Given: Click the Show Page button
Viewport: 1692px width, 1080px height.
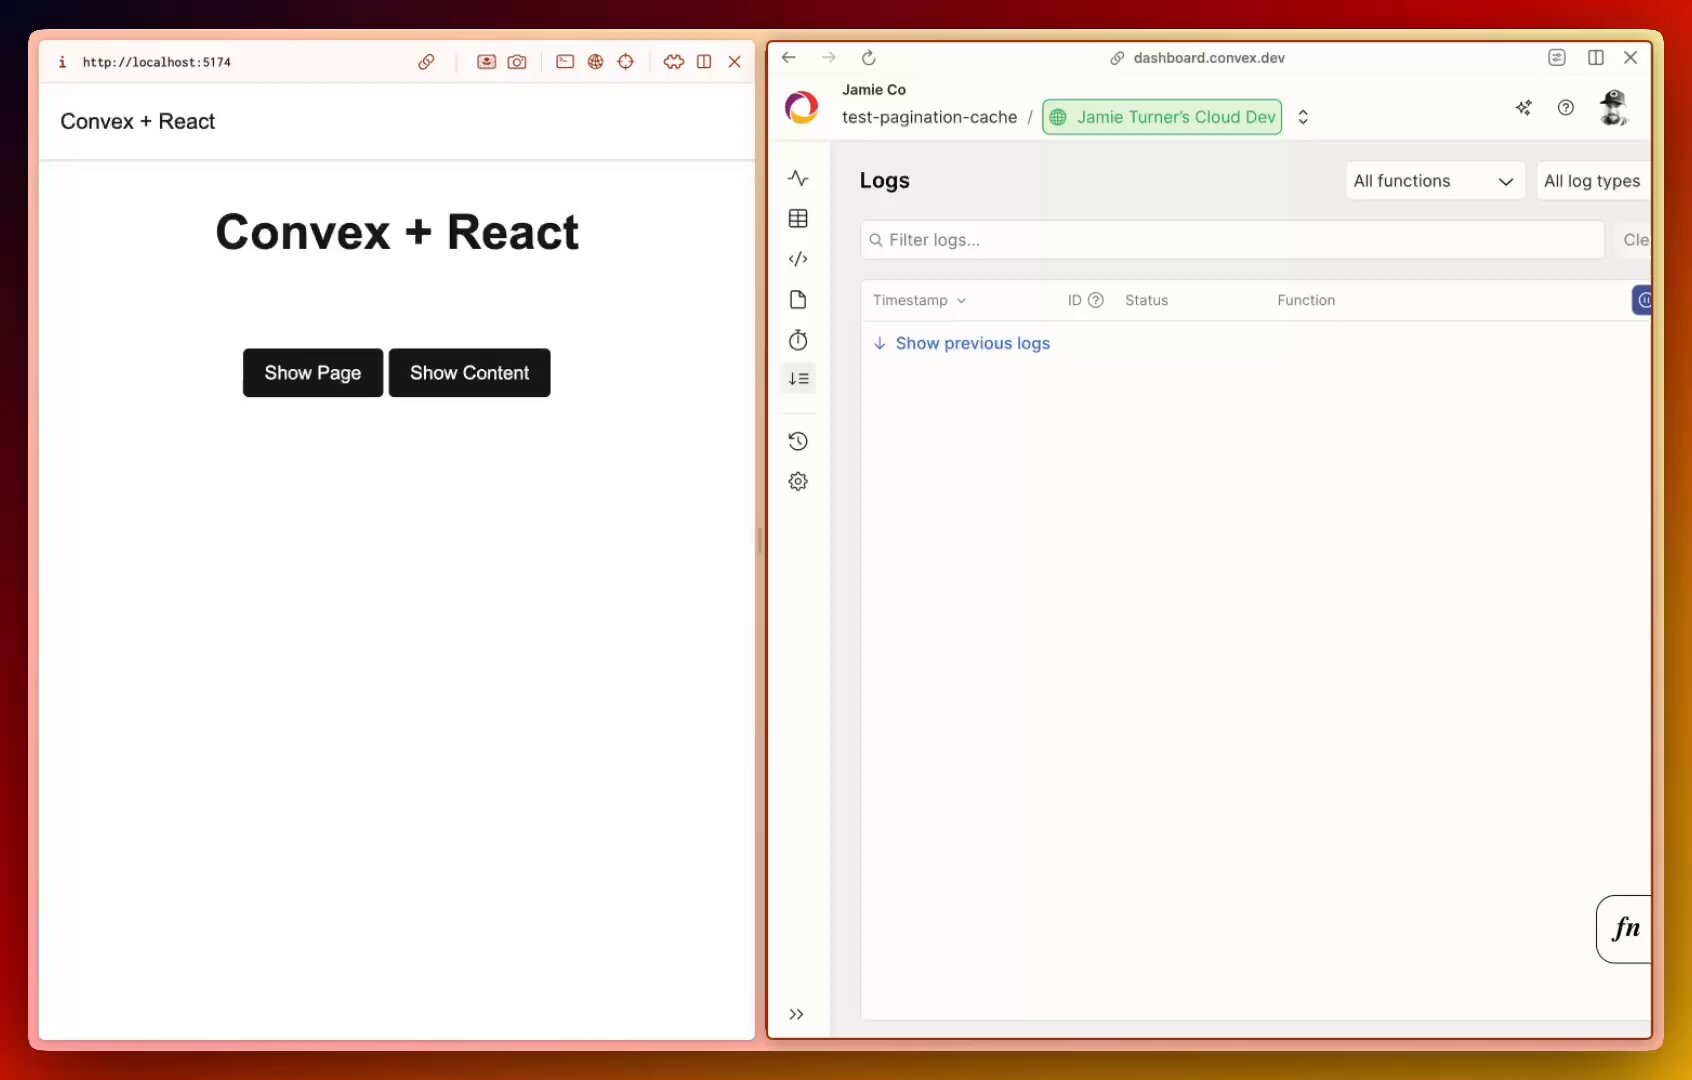Looking at the screenshot, I should [x=313, y=373].
